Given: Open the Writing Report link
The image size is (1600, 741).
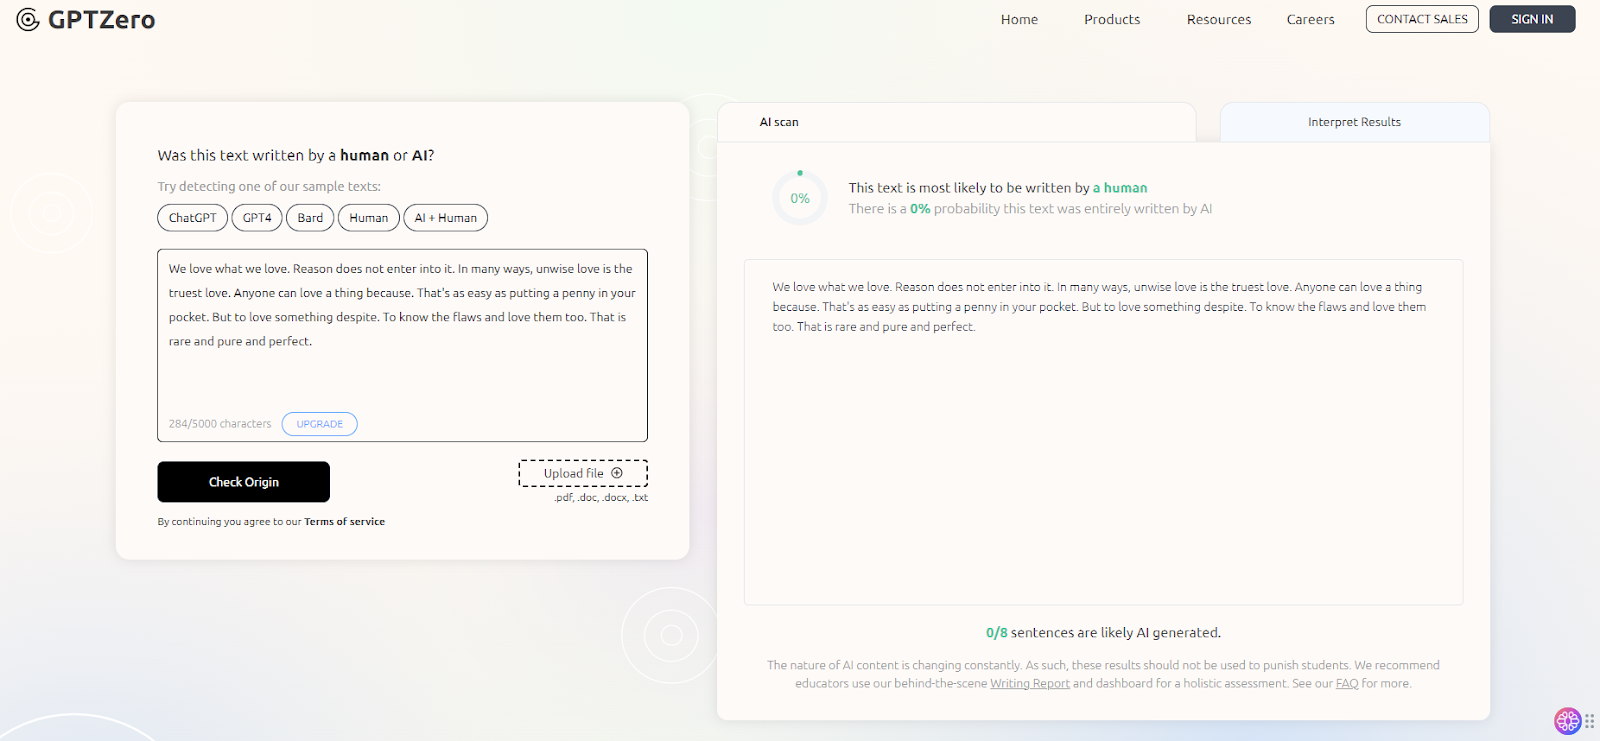Looking at the screenshot, I should 1030,684.
